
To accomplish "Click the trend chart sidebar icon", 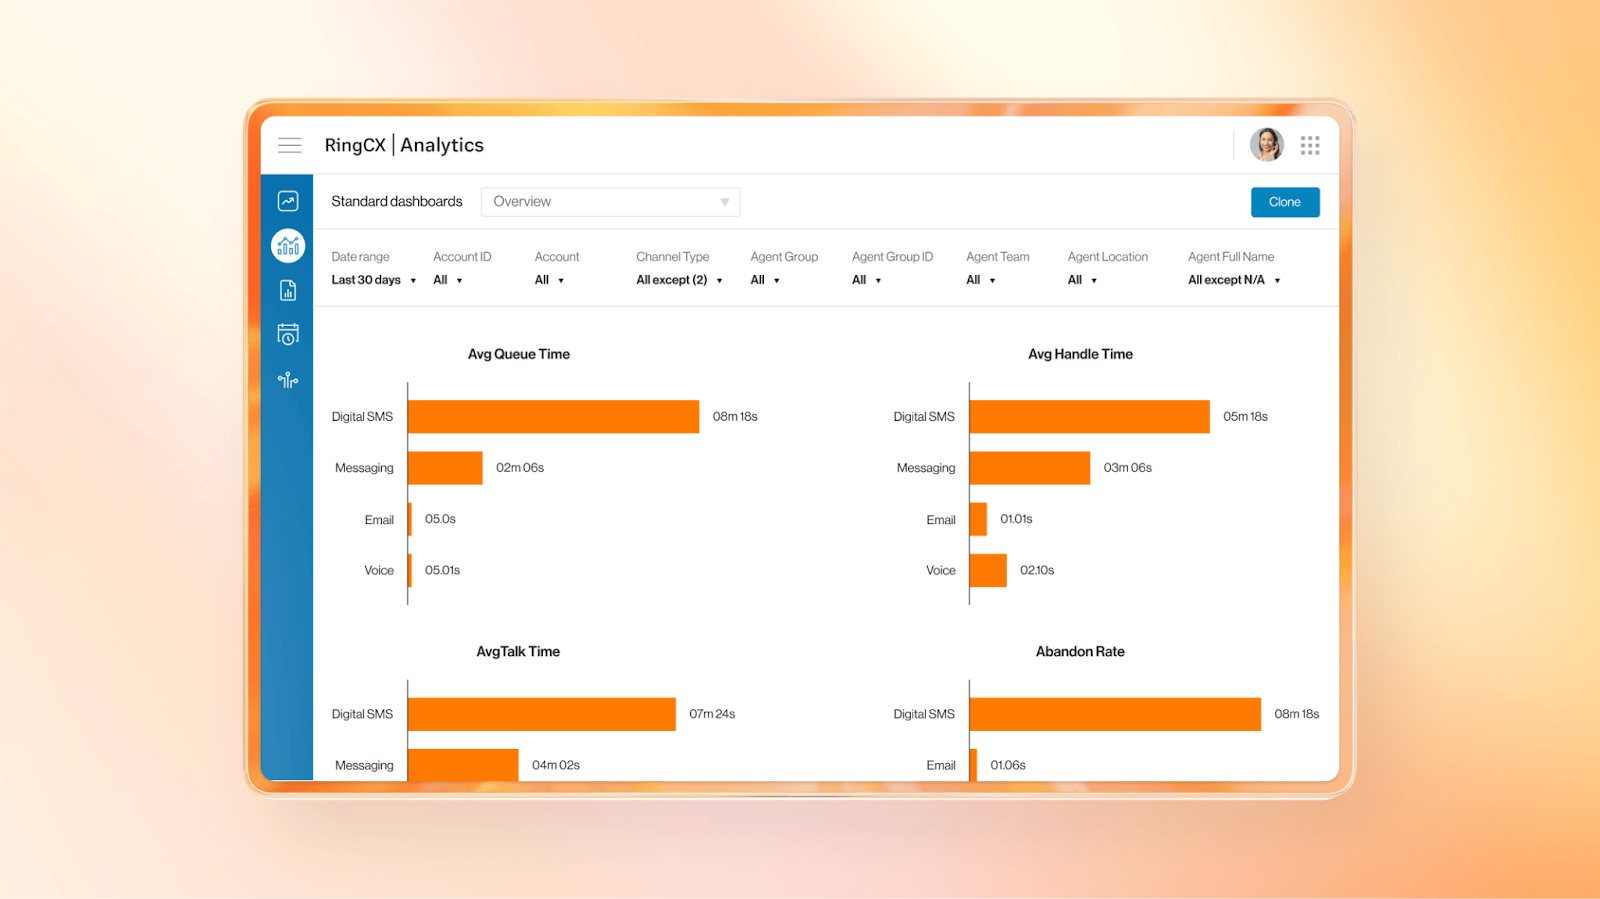I will coord(288,201).
